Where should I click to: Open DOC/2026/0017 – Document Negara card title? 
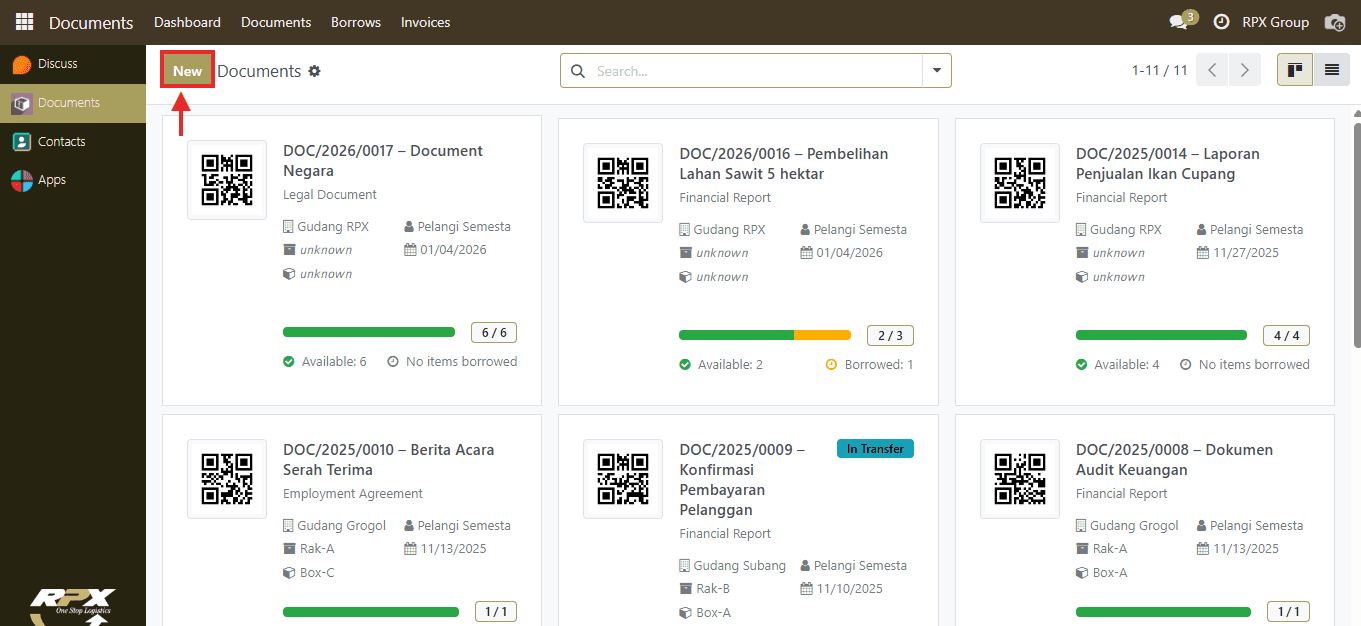click(x=383, y=161)
